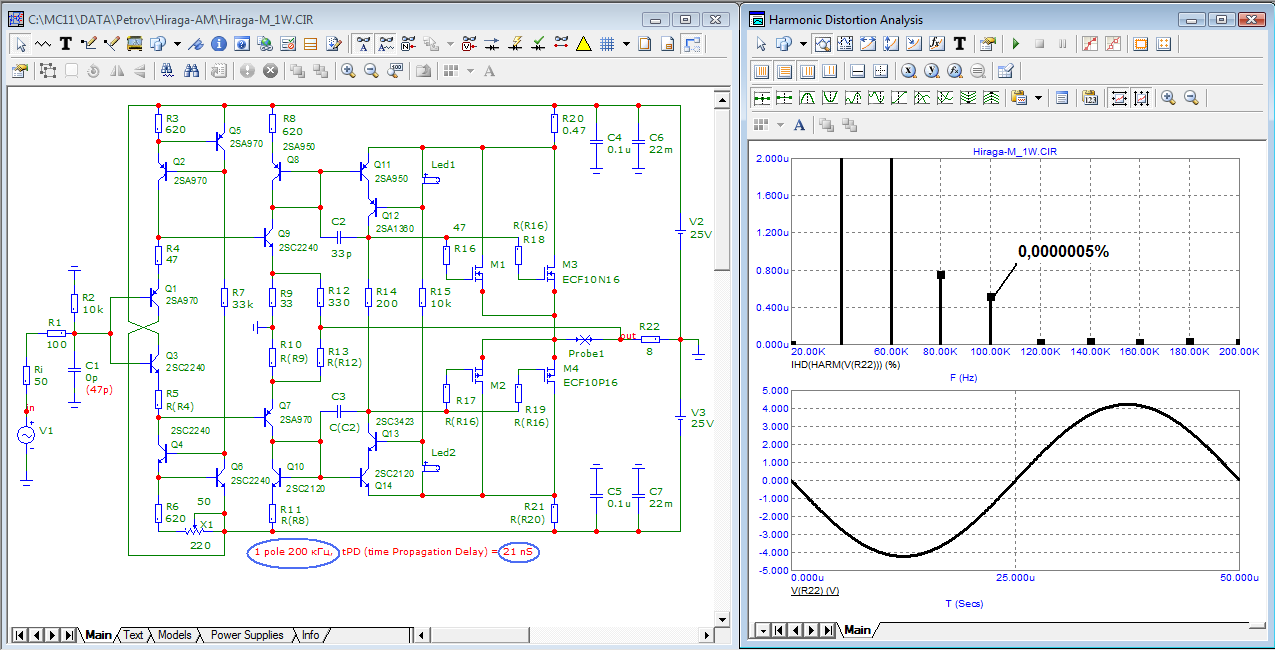Select the Wire mode tool in schematic window
This screenshot has height=650, width=1275.
point(87,44)
